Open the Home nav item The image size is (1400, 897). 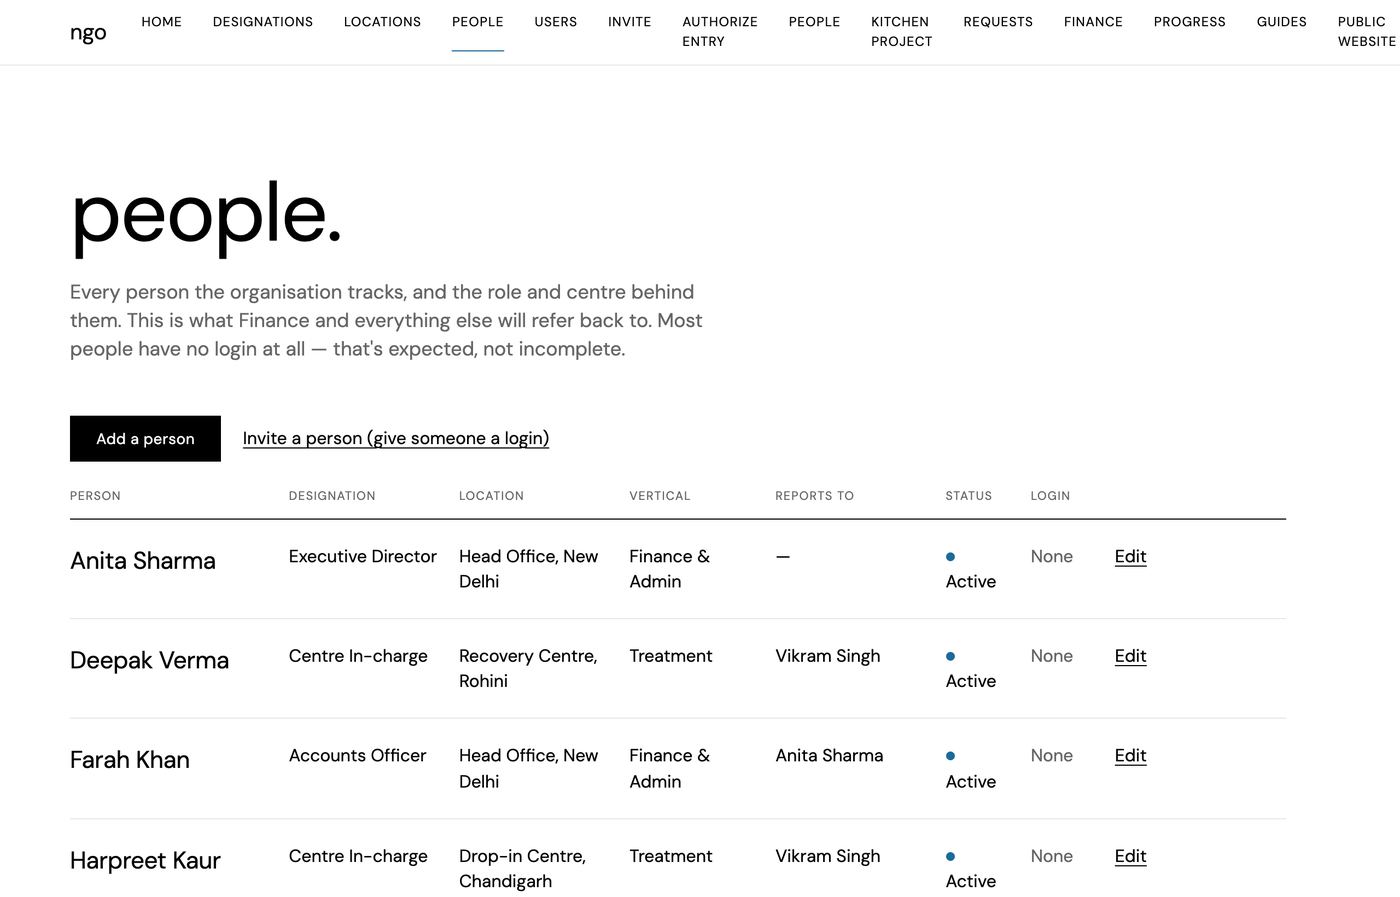point(161,22)
